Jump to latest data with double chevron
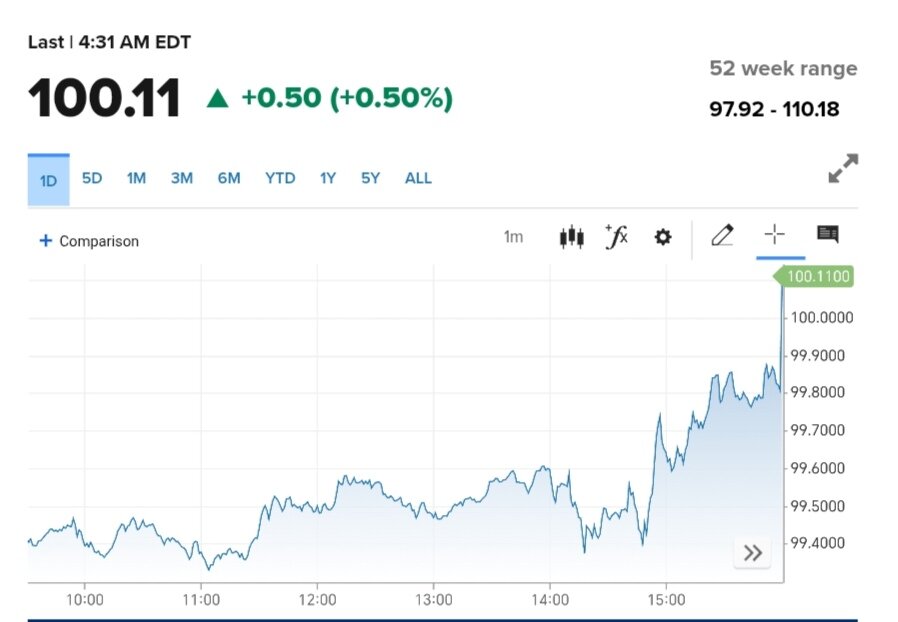This screenshot has width=898, height=622. click(752, 553)
